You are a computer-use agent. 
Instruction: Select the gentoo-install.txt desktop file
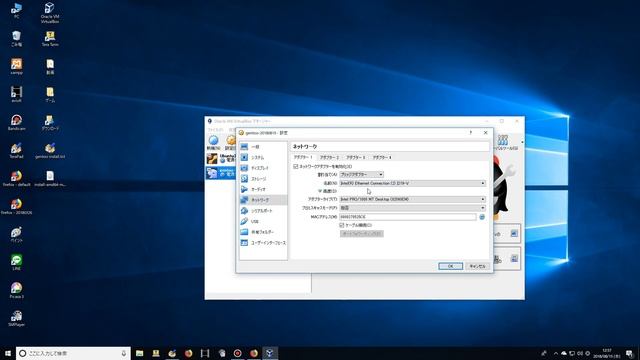tap(50, 151)
